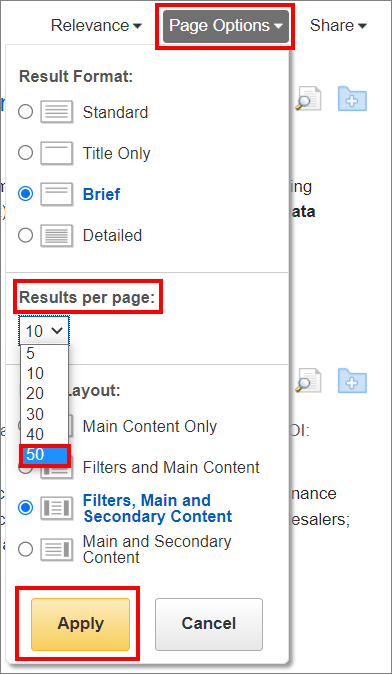Choose 50 in the results per page list
Image resolution: width=392 pixels, height=674 pixels.
[x=44, y=455]
